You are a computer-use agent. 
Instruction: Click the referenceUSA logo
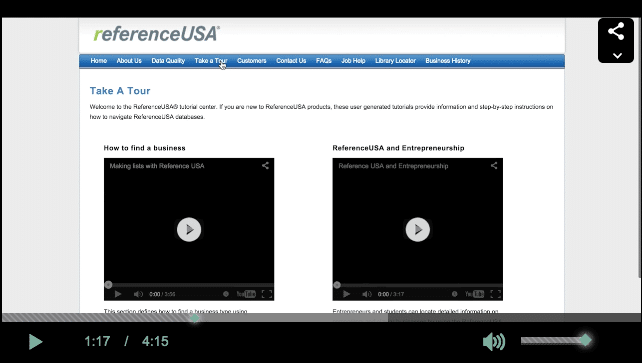156,34
